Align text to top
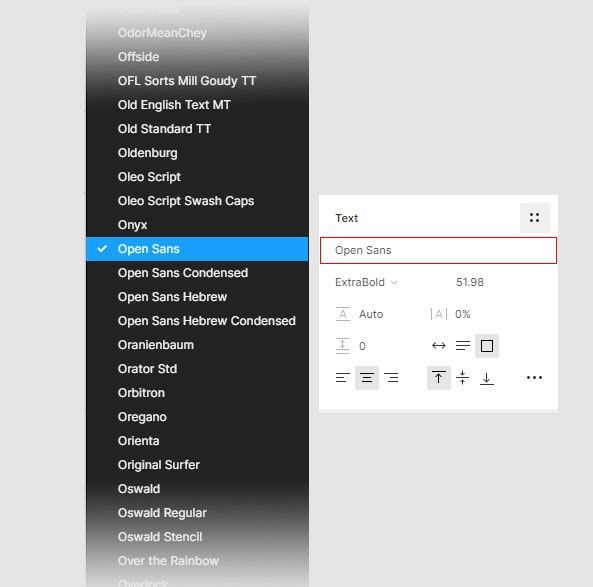Viewport: 593px width, 587px height. [x=439, y=377]
